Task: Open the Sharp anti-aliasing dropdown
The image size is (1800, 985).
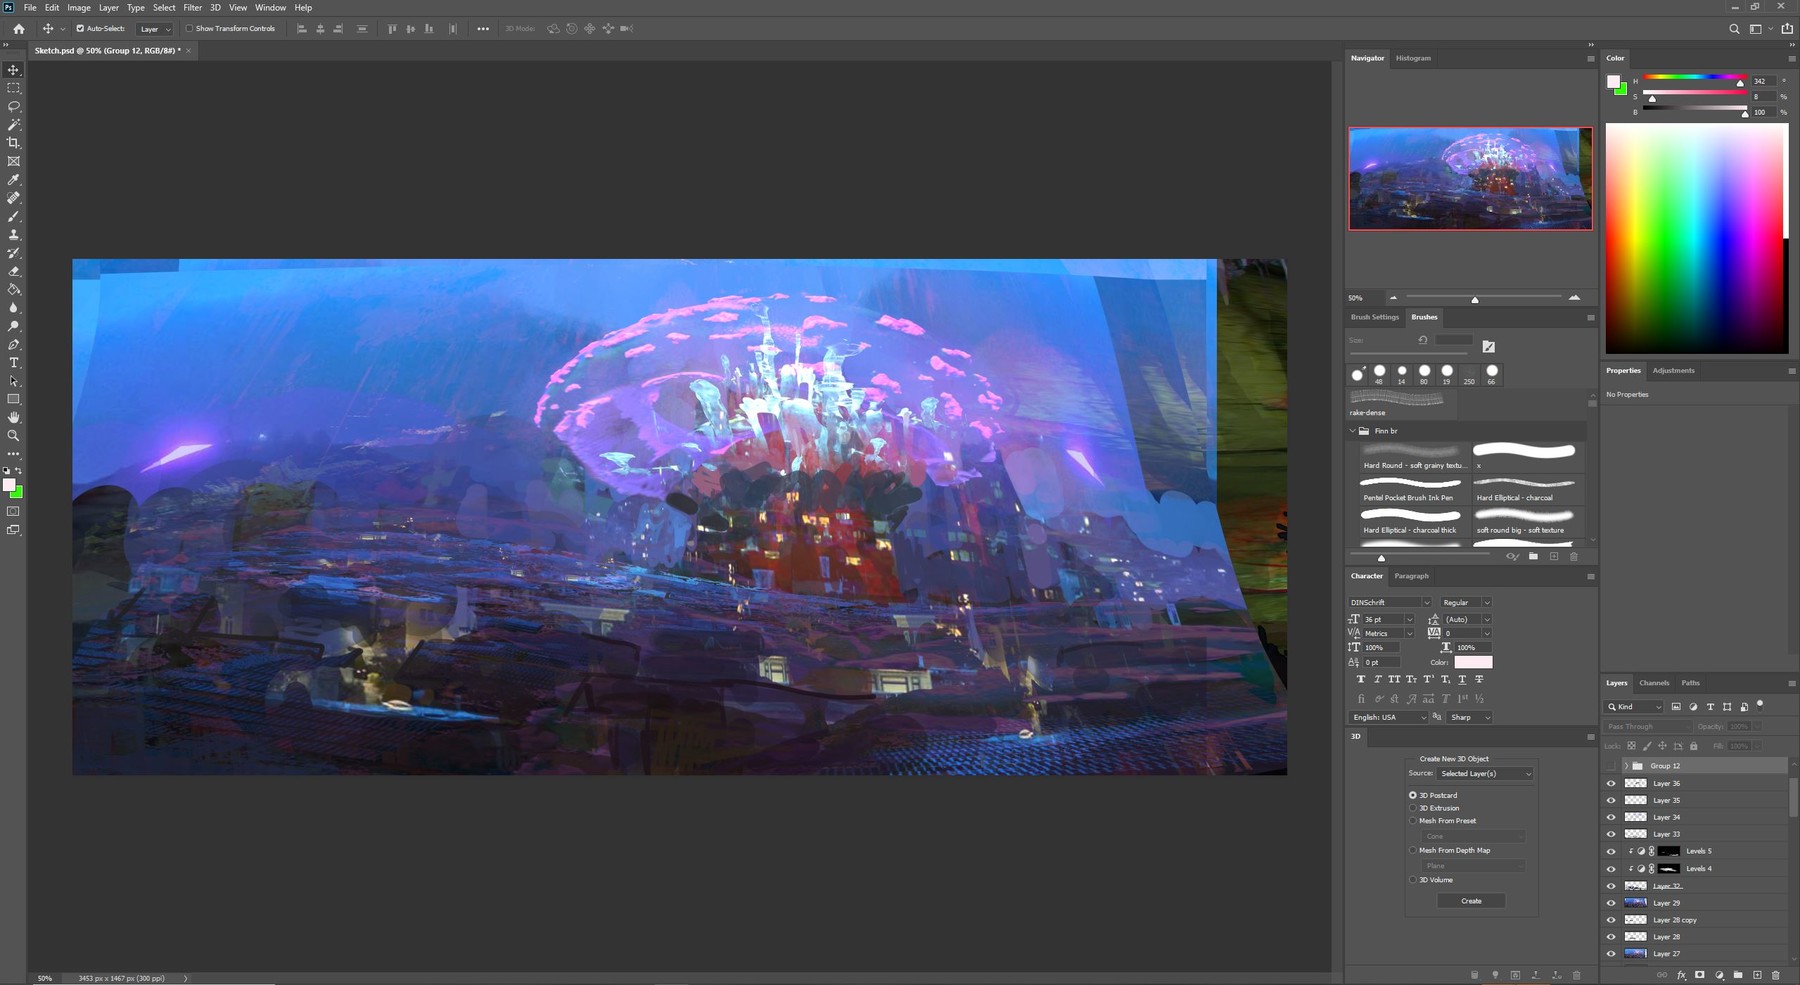Action: coord(1485,717)
